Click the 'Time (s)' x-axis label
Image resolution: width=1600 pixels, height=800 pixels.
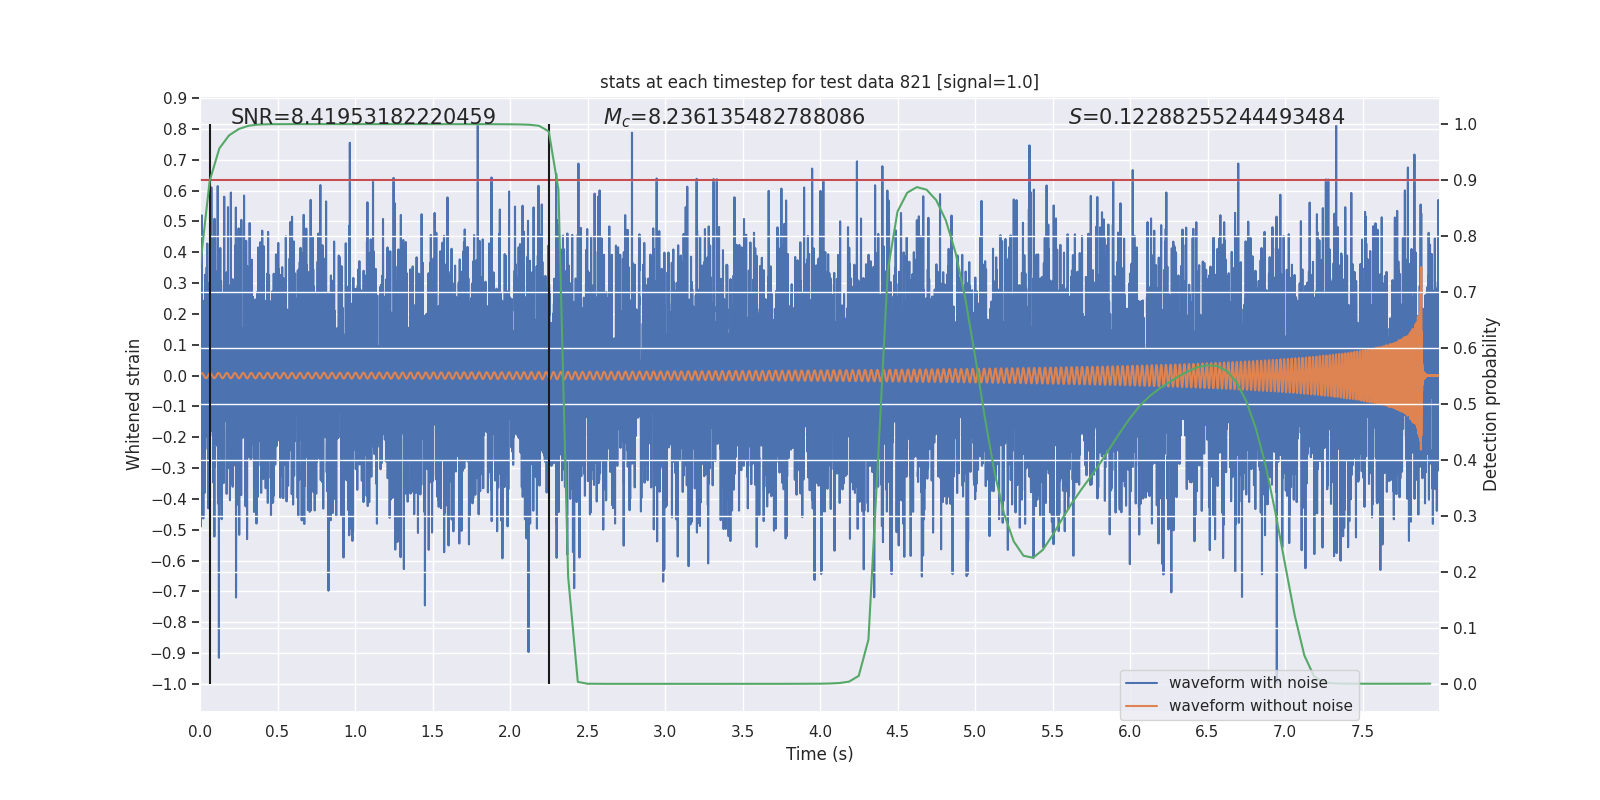(819, 754)
